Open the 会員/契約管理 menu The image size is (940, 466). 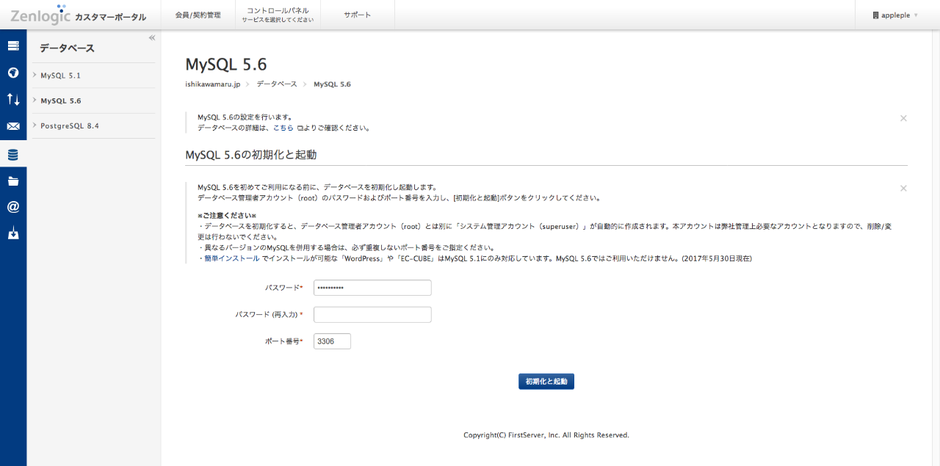coord(197,16)
